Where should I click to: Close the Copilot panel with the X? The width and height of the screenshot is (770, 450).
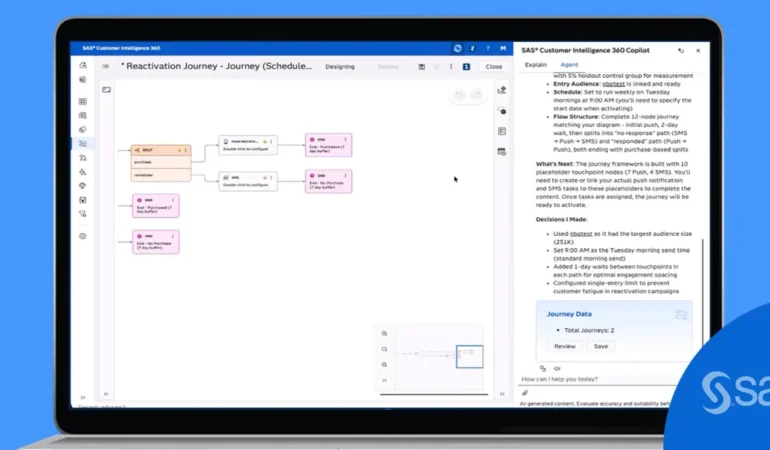(698, 51)
